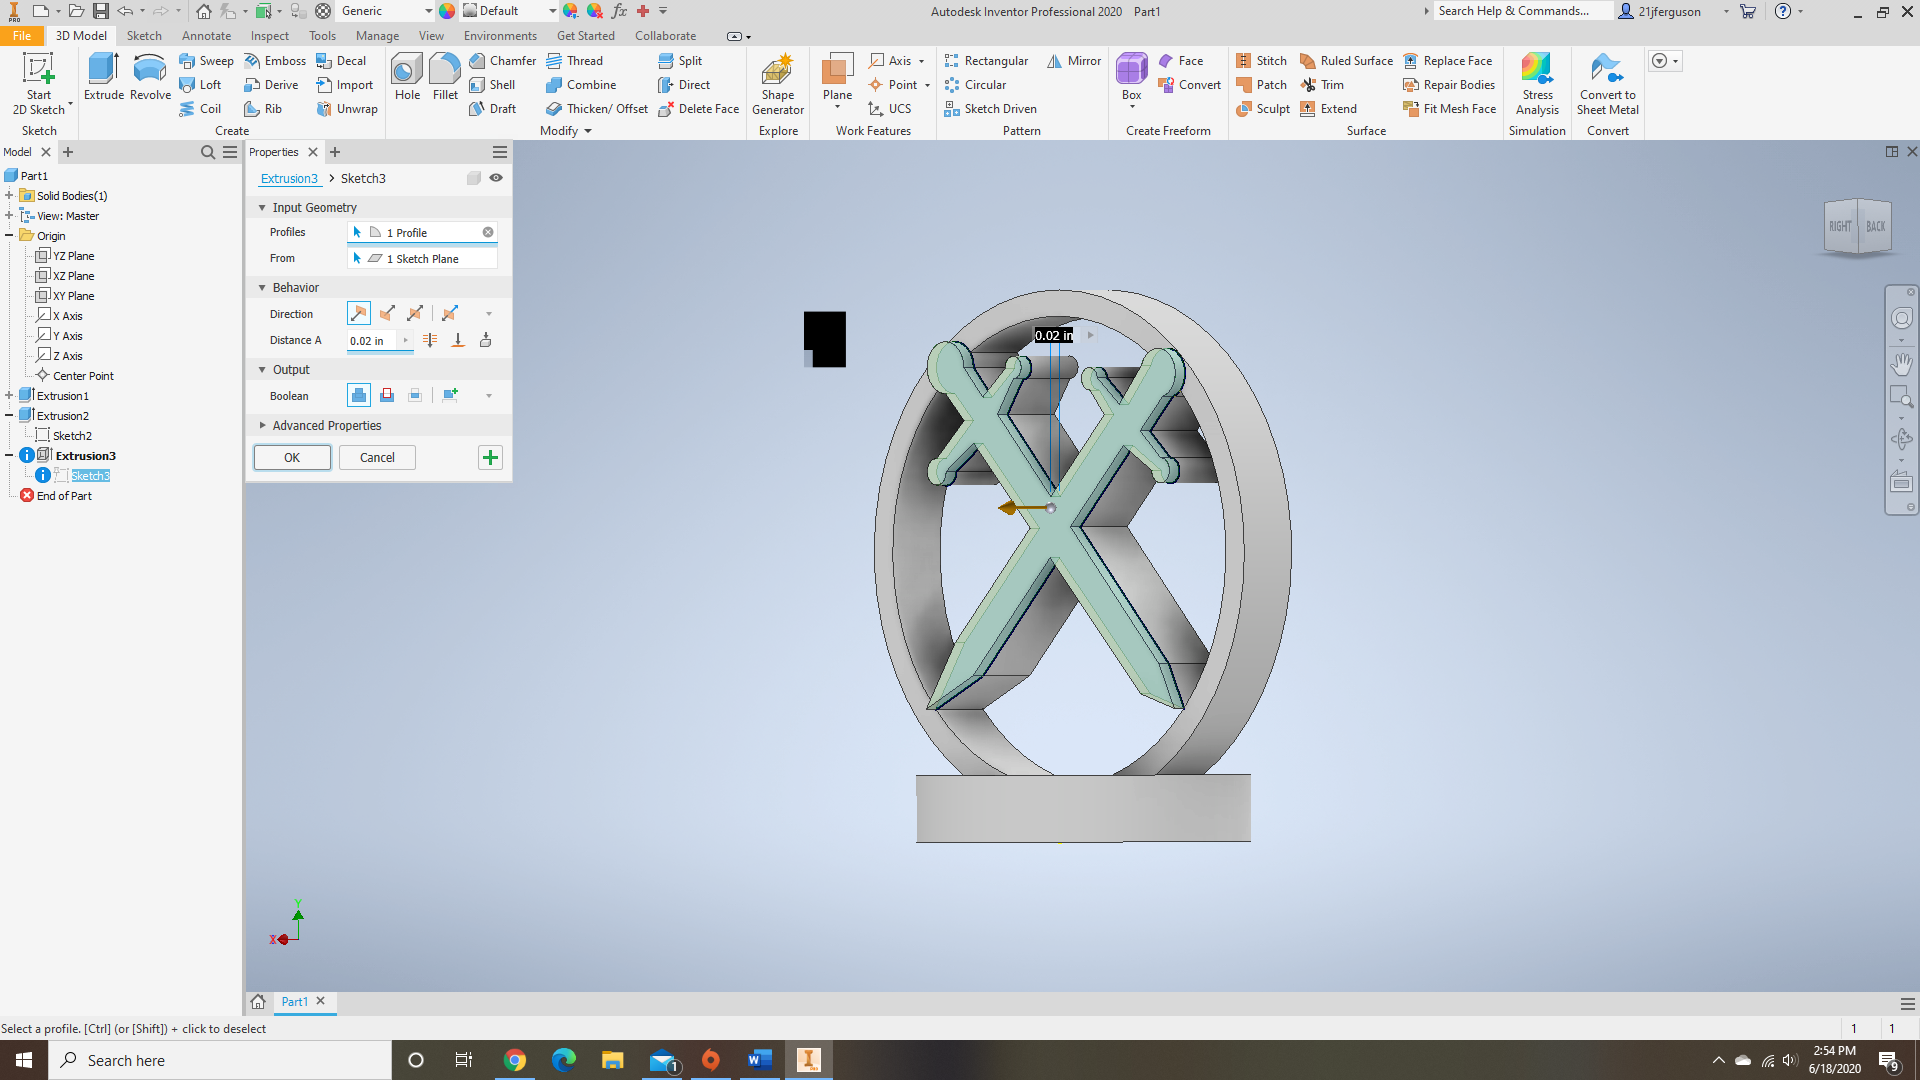
Task: Select the Revolve tool
Action: coord(150,77)
